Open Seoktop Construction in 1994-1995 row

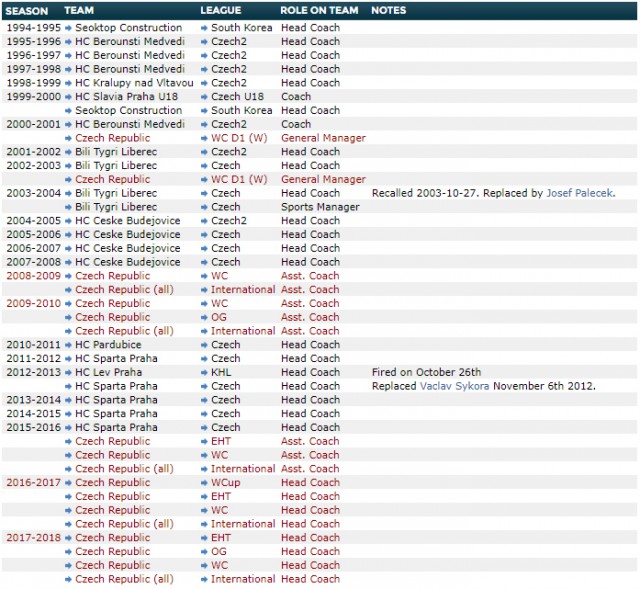(129, 28)
